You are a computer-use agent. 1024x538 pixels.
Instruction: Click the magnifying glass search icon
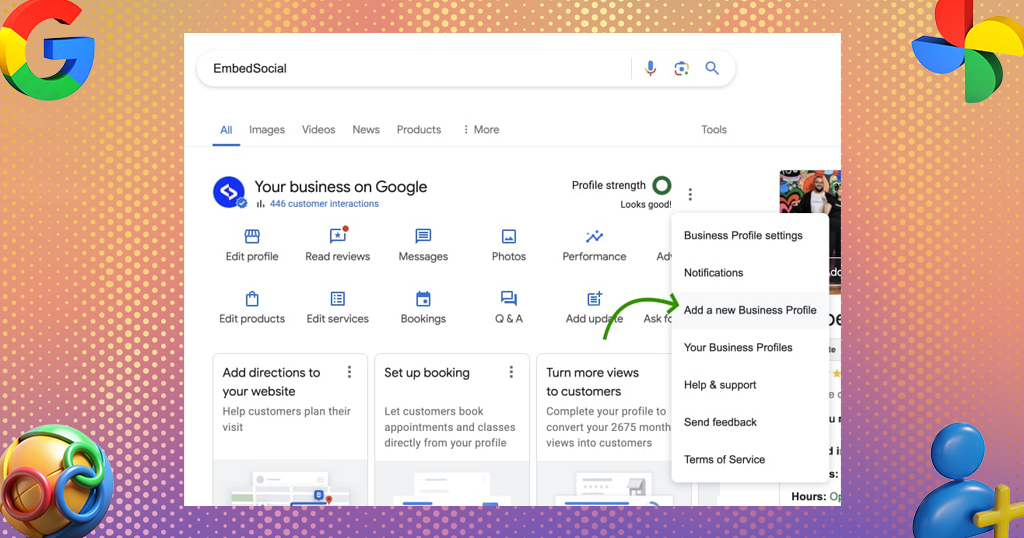point(712,68)
